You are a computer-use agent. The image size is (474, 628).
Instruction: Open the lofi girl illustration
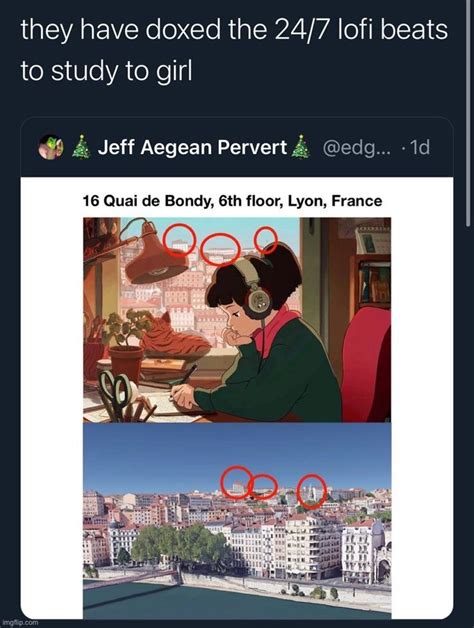(237, 320)
